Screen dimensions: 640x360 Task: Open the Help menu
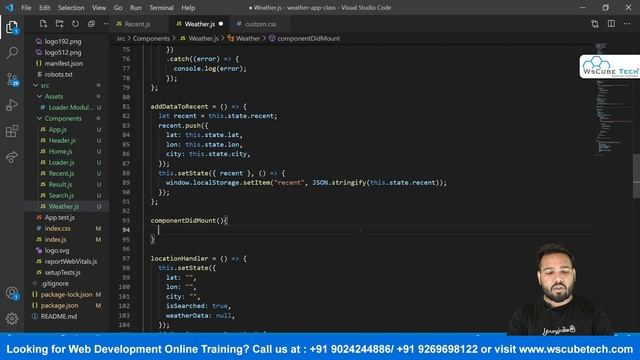(x=188, y=8)
